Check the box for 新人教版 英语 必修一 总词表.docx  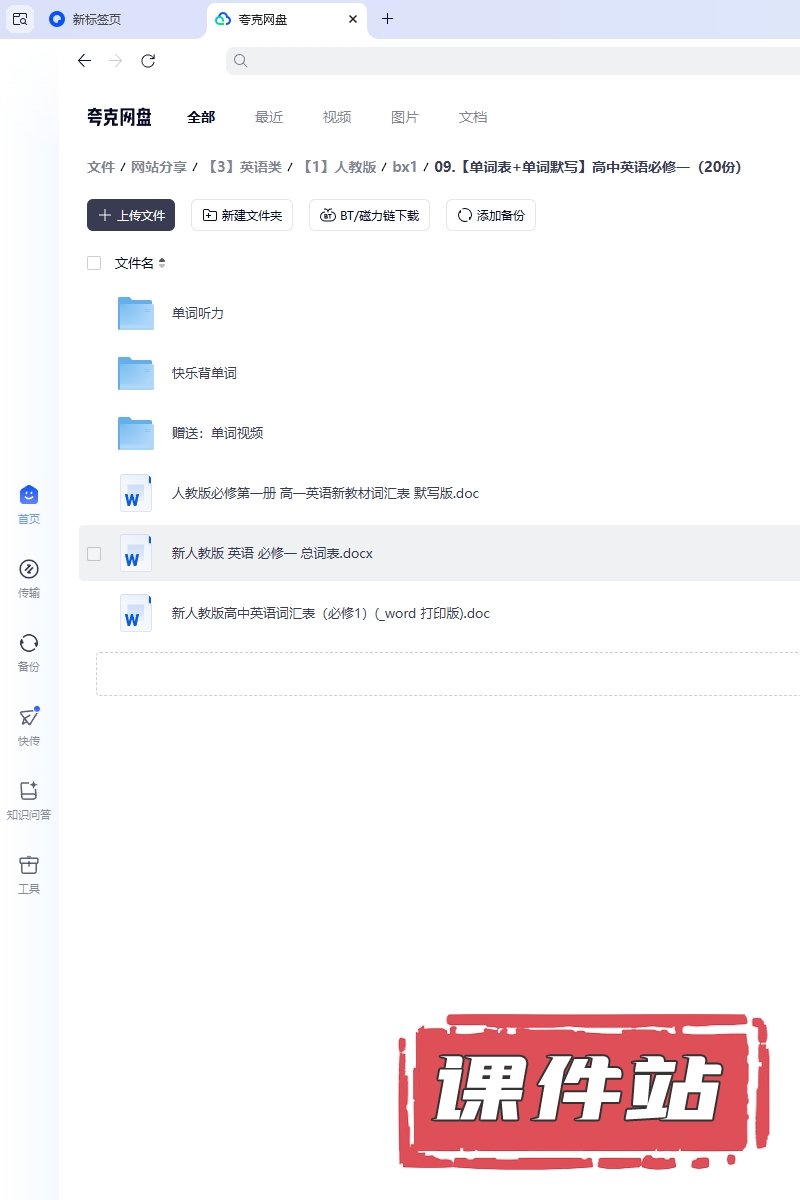(x=94, y=553)
